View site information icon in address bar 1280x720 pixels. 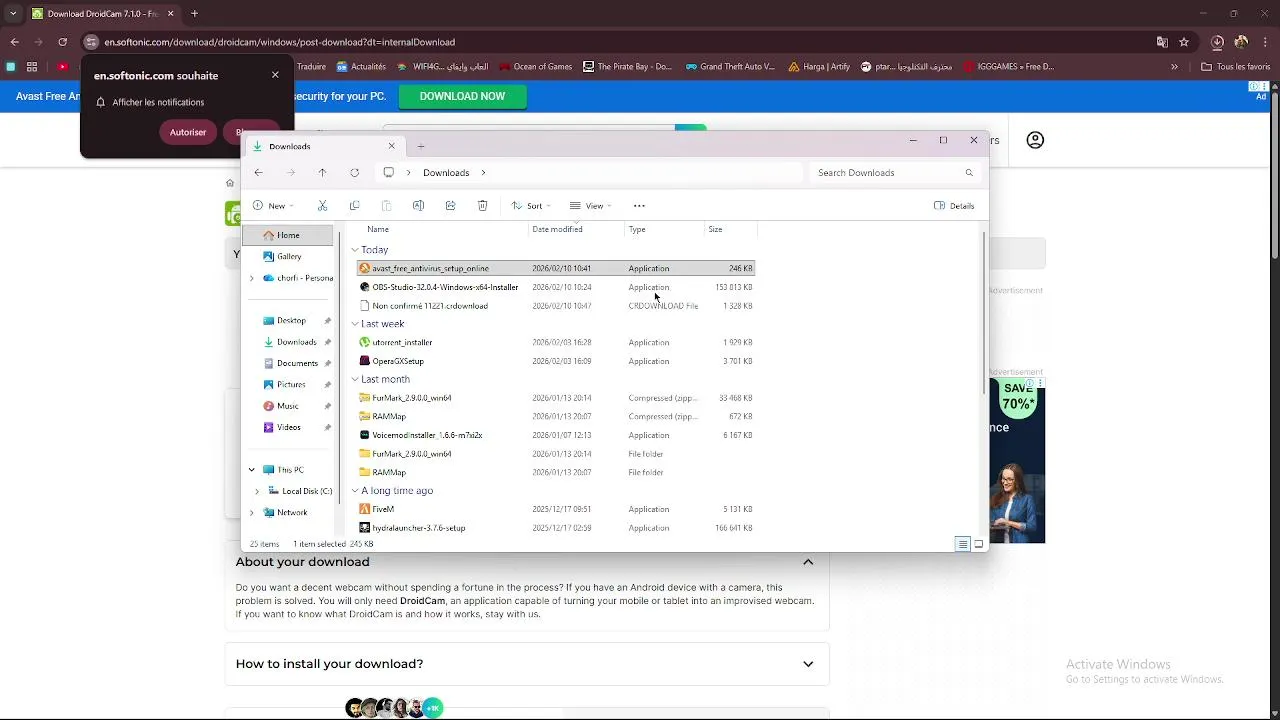point(91,42)
